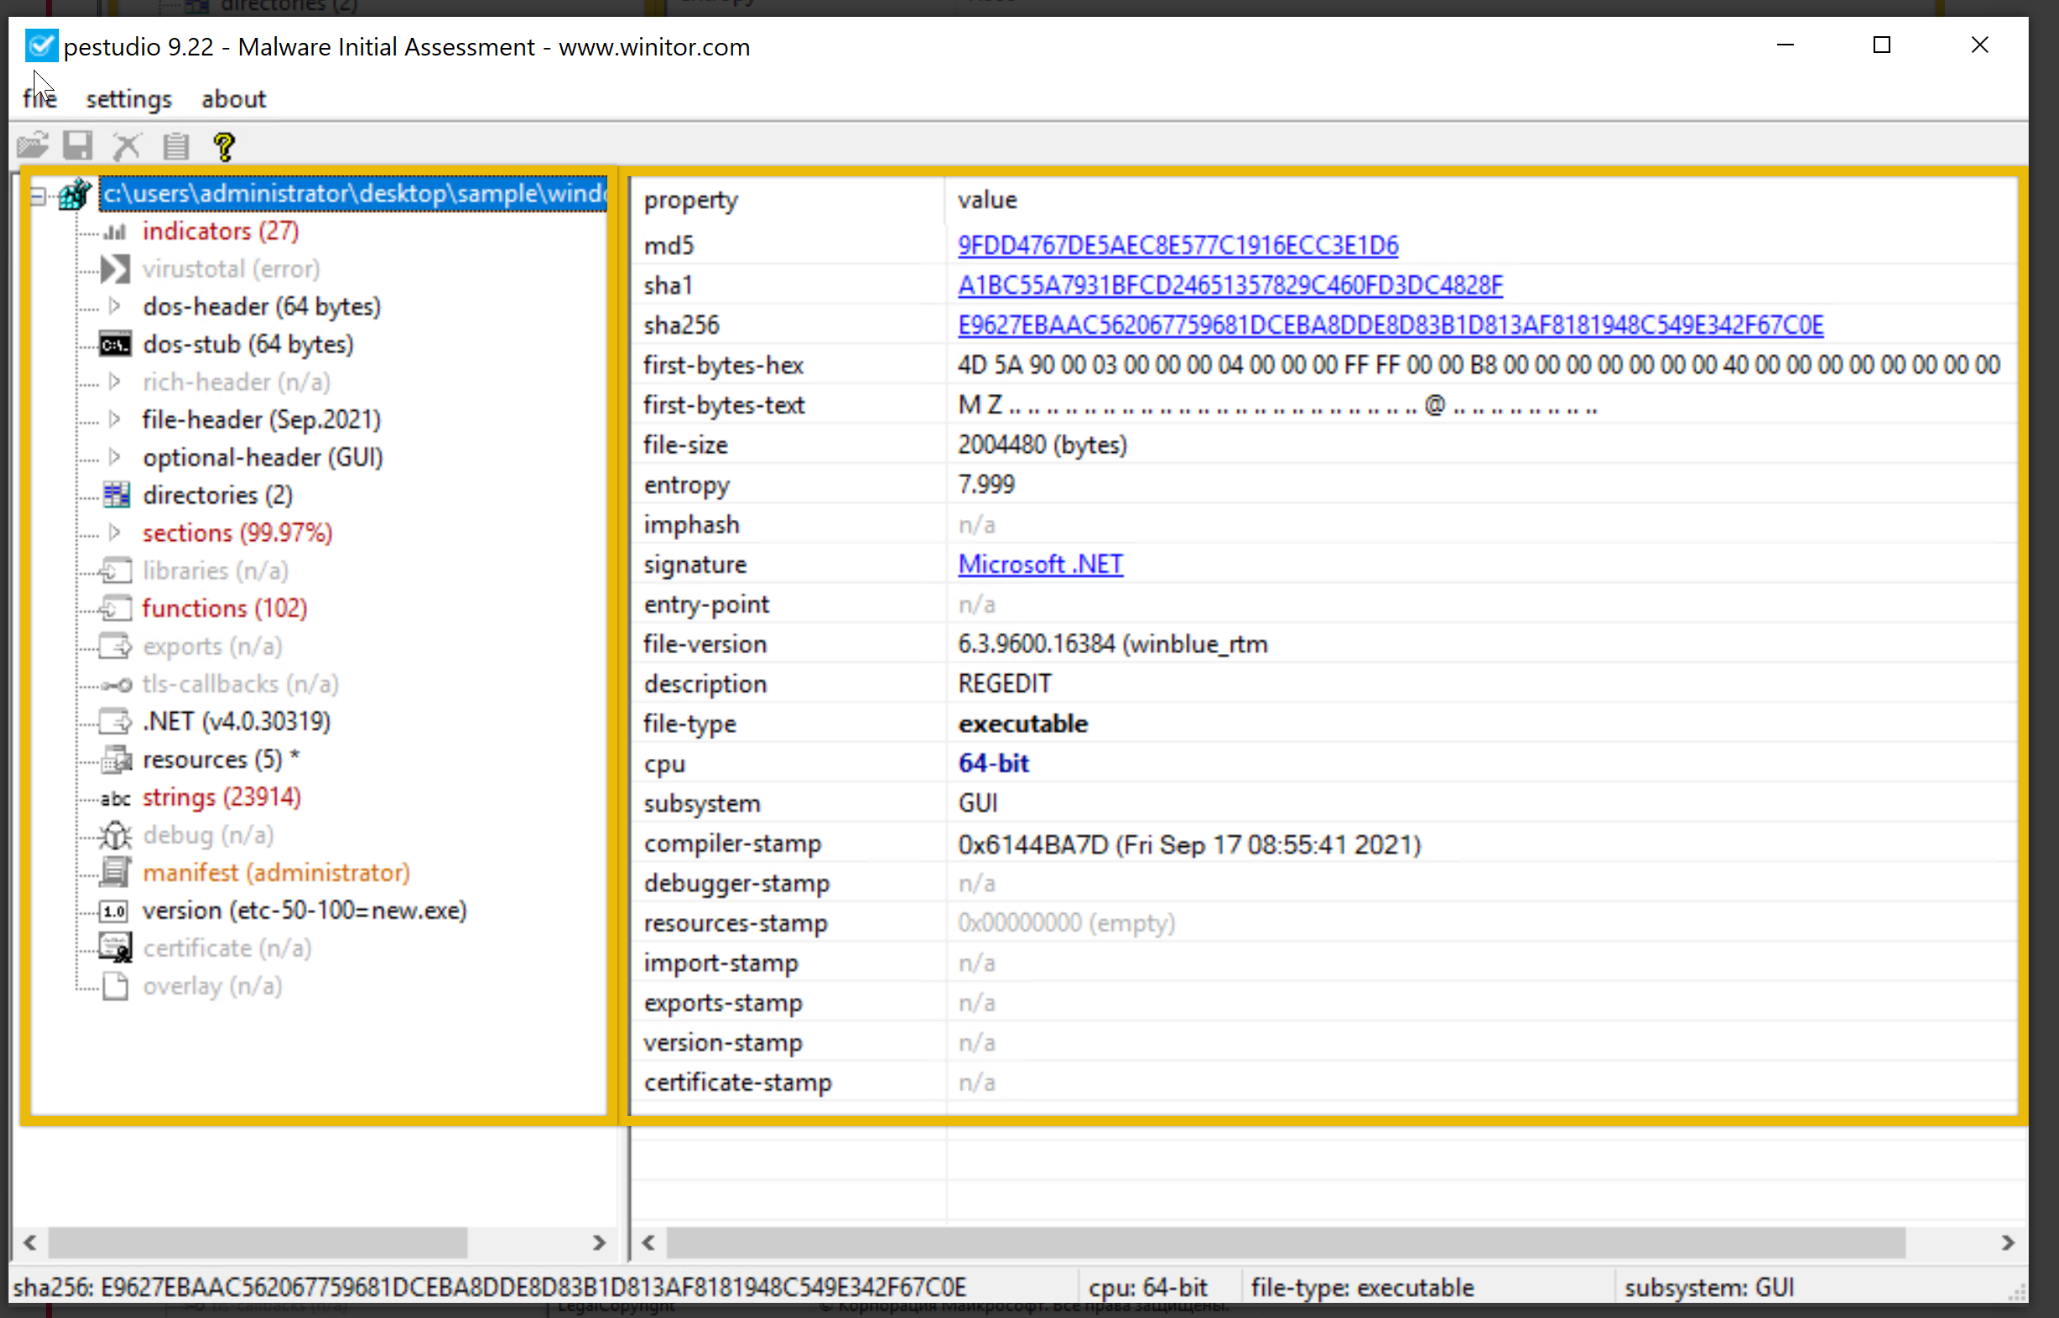Select the virustotal icon in tree

pyautogui.click(x=115, y=269)
